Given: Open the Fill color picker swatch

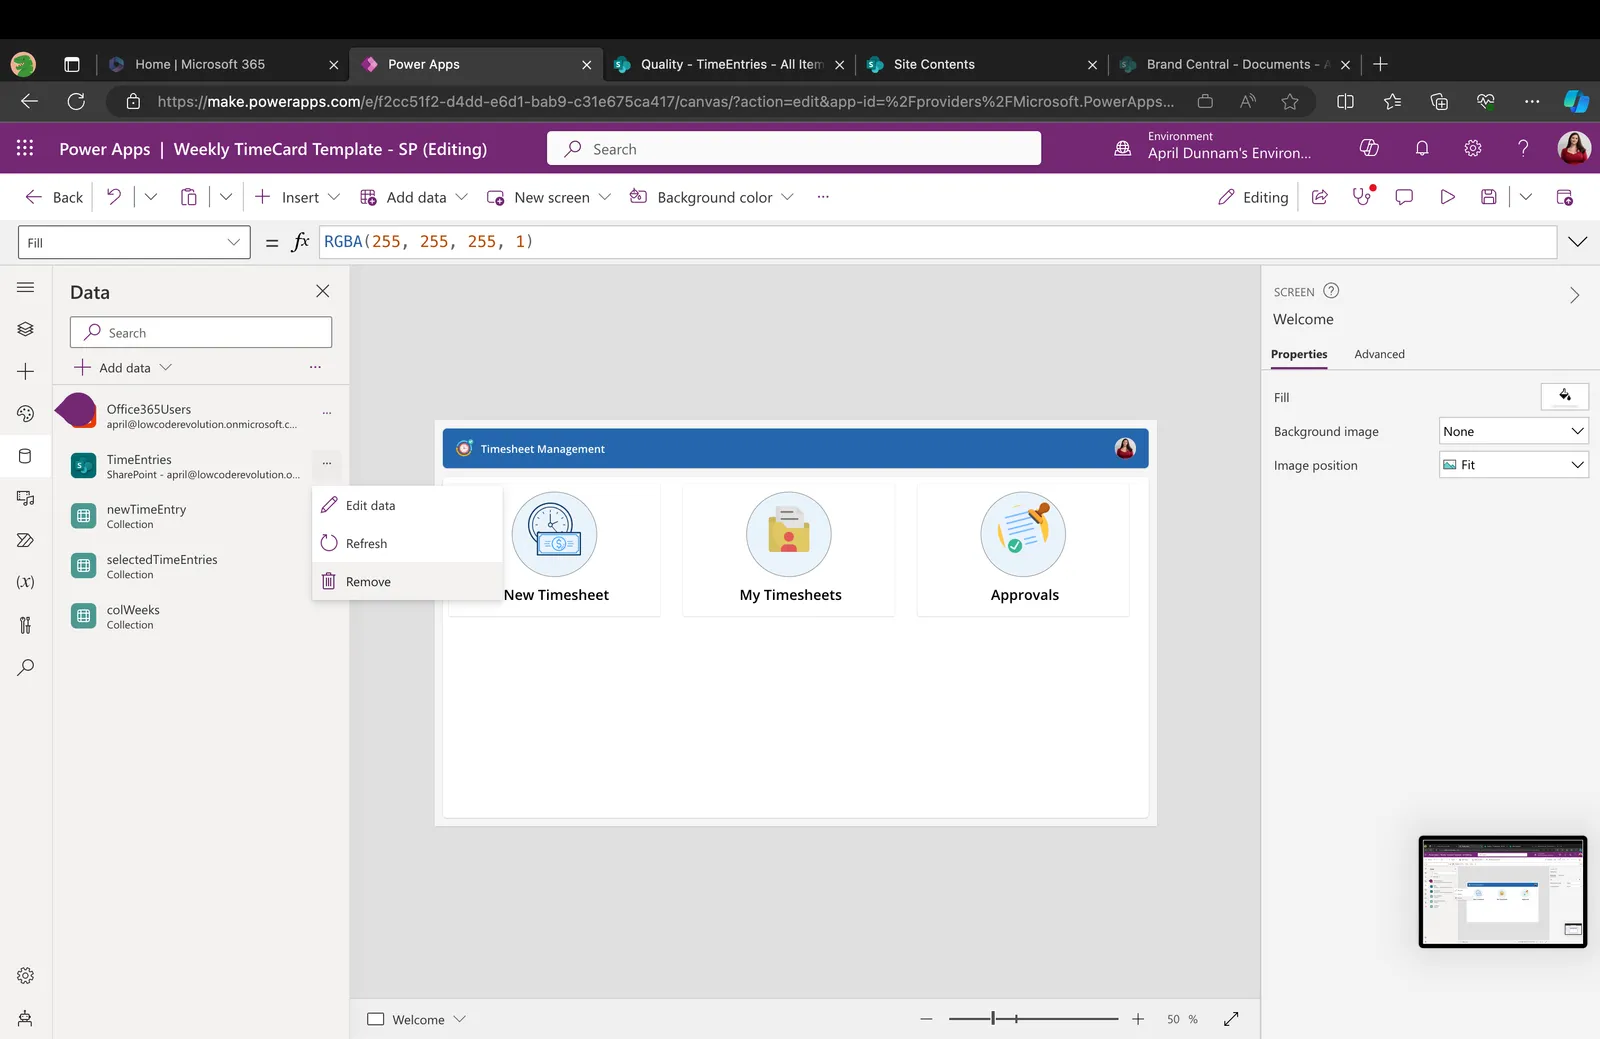Looking at the screenshot, I should 1565,396.
